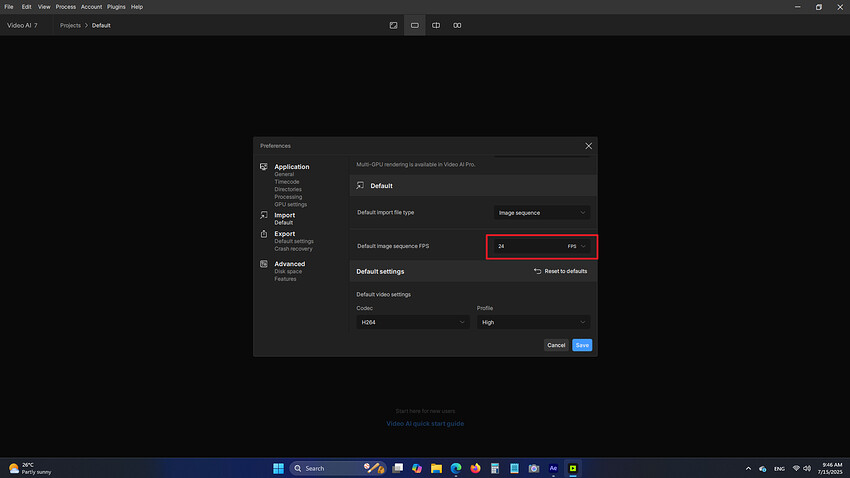Screen dimensions: 850x478
Task: Open the Process menu
Action: [x=65, y=7]
